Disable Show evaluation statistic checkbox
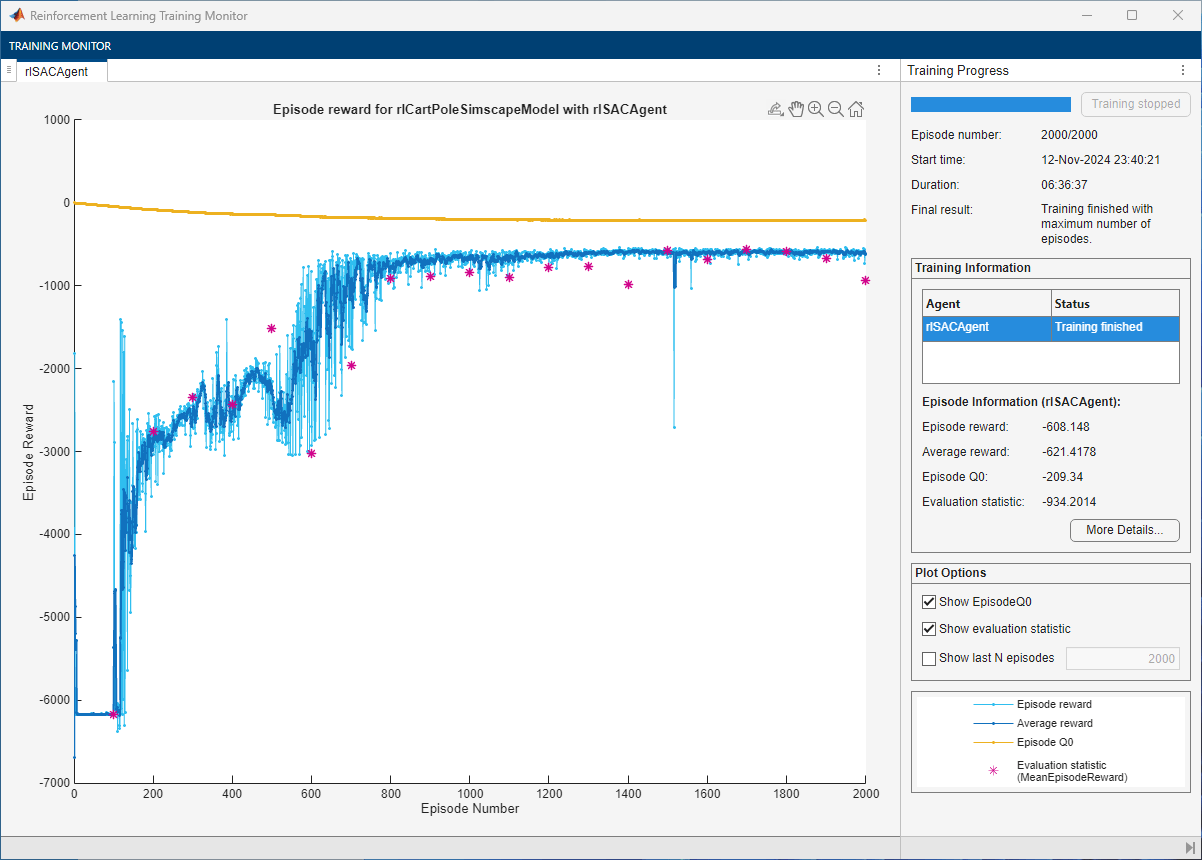Image resolution: width=1202 pixels, height=860 pixels. pos(929,629)
